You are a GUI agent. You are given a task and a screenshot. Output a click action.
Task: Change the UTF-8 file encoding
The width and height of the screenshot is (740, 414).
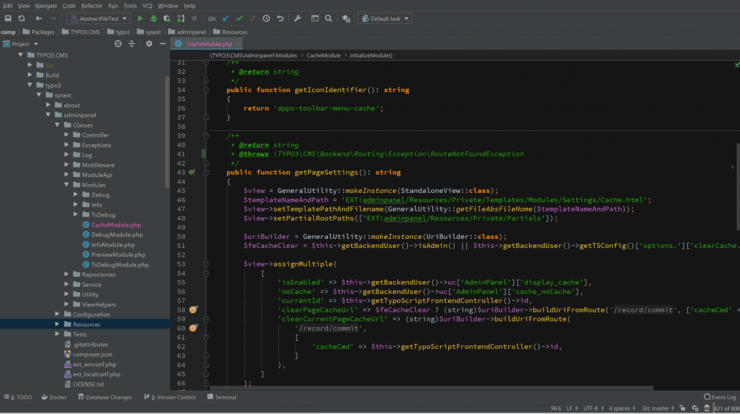pos(594,408)
